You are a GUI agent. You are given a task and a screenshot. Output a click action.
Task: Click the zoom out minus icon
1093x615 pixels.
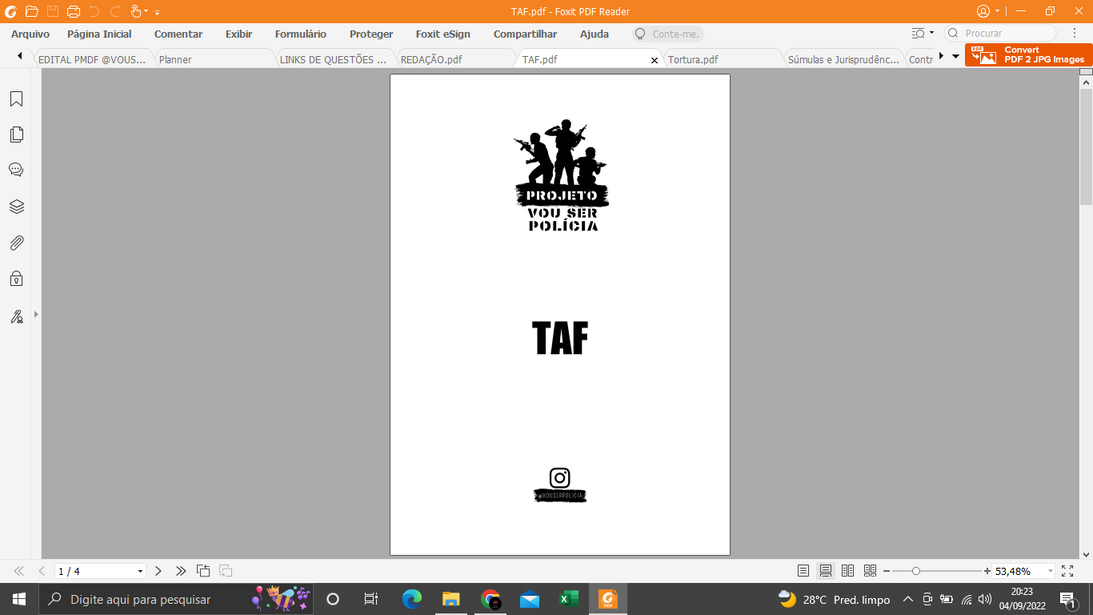coord(887,571)
